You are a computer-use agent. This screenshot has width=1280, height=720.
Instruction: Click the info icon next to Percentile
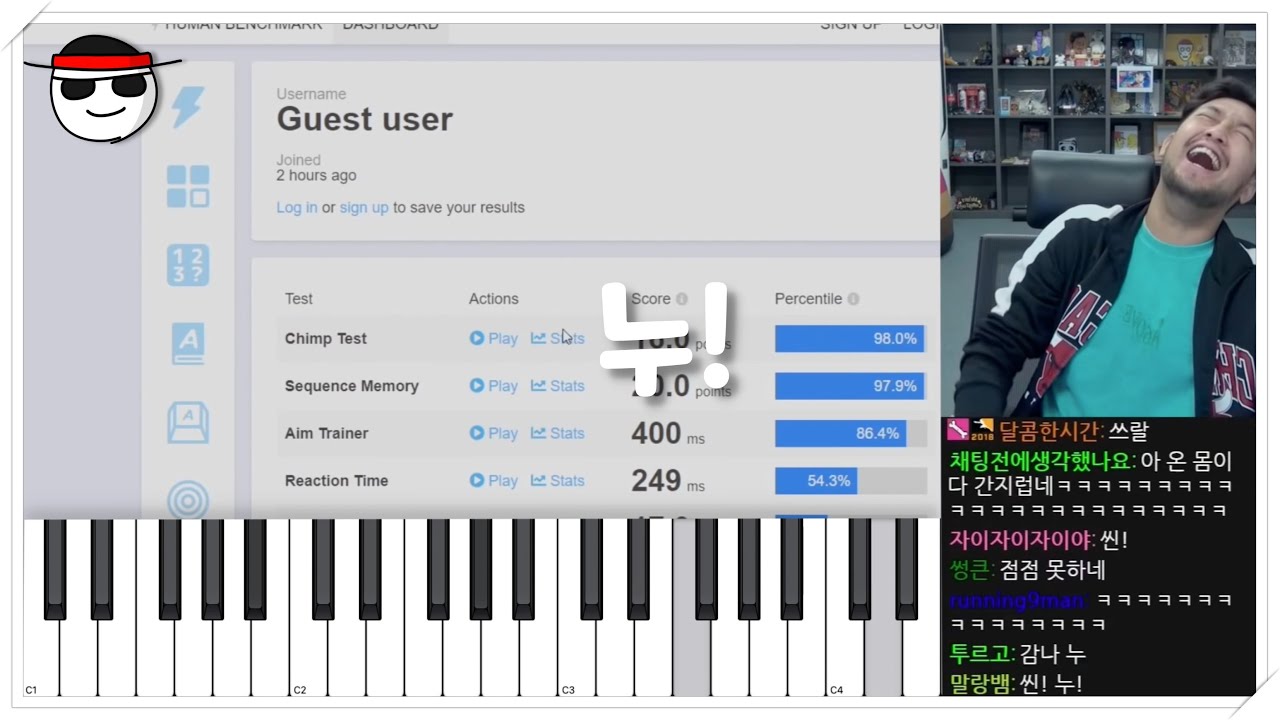853,299
